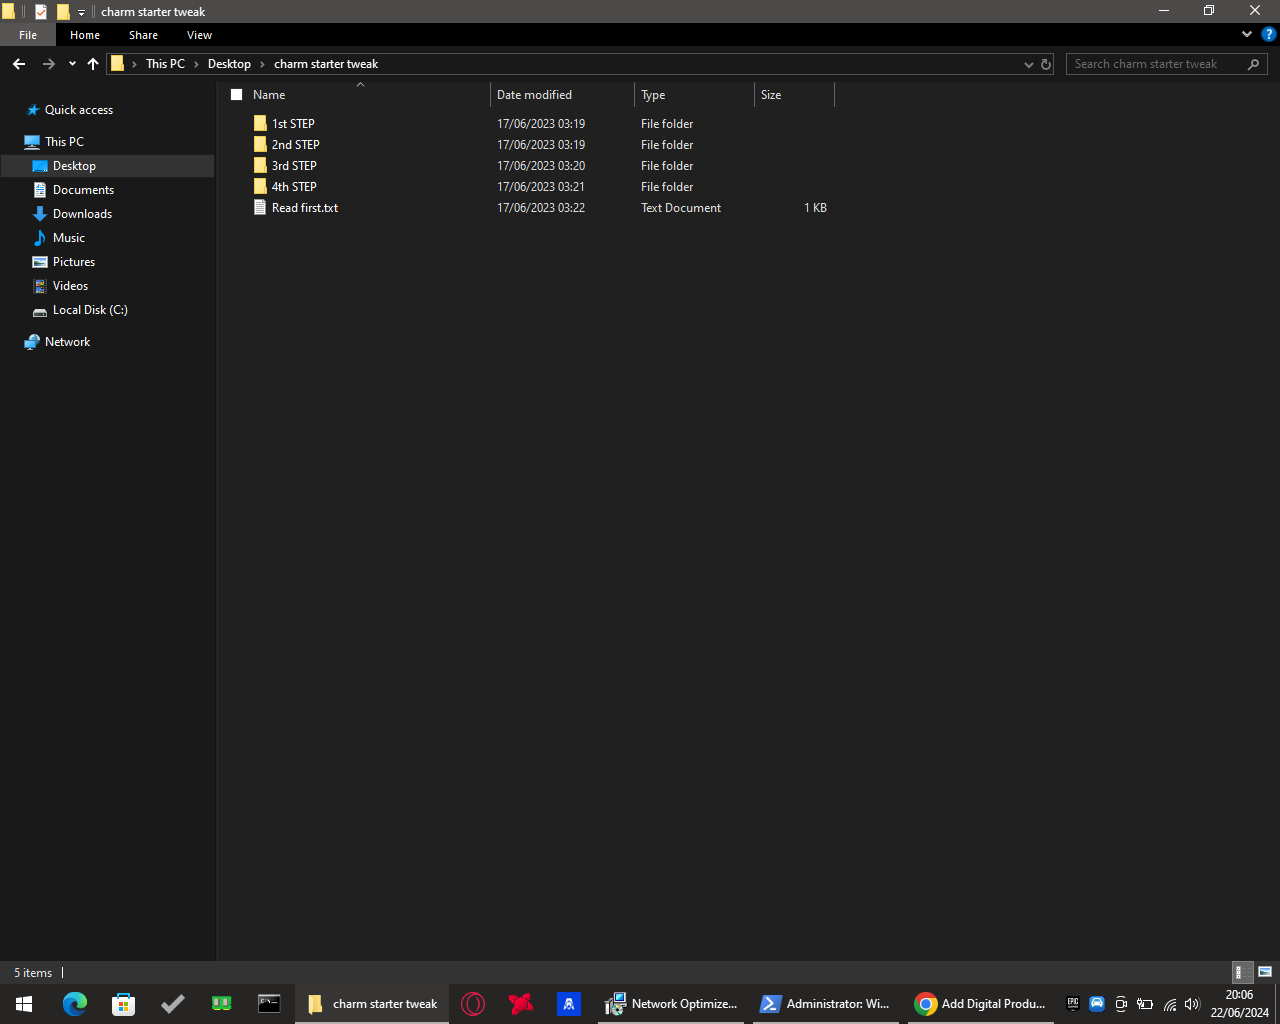Launch Microsoft Edge from the taskbar
The height and width of the screenshot is (1024, 1280).
[x=75, y=1004]
